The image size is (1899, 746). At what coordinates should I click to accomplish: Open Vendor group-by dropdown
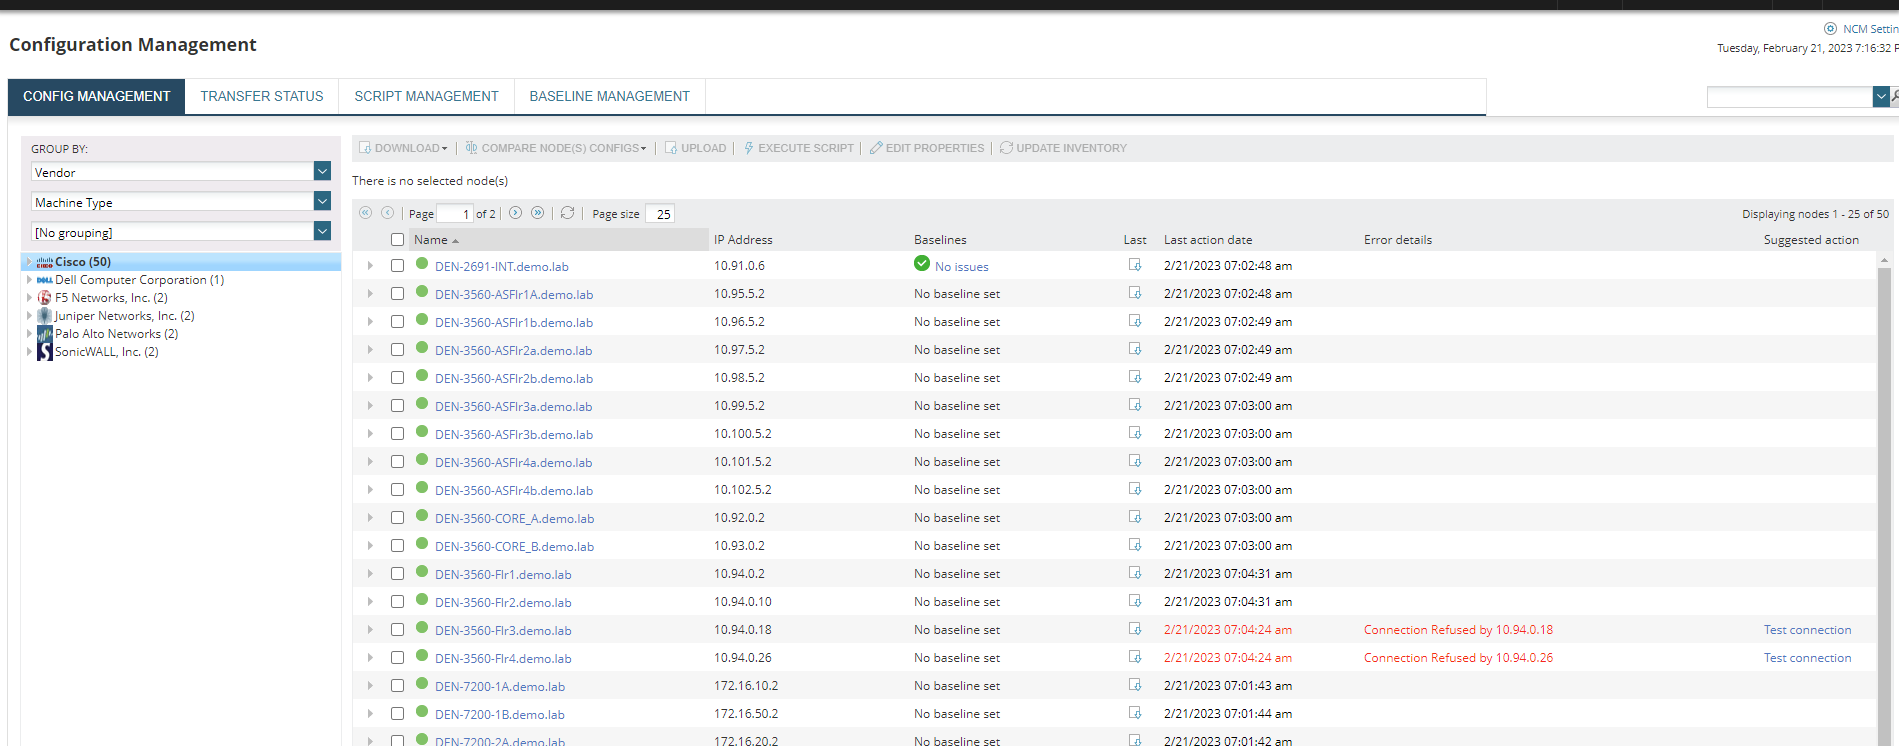(x=322, y=171)
